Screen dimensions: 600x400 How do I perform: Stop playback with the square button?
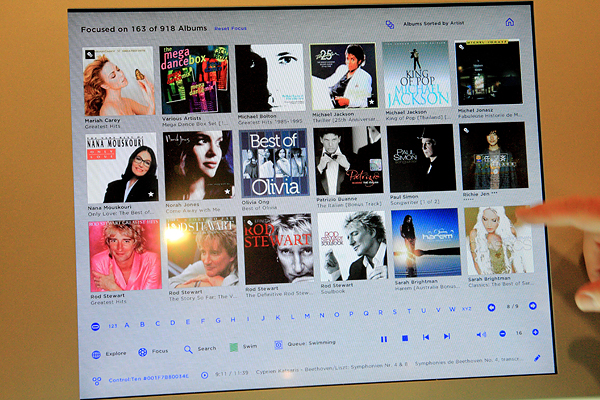point(405,338)
